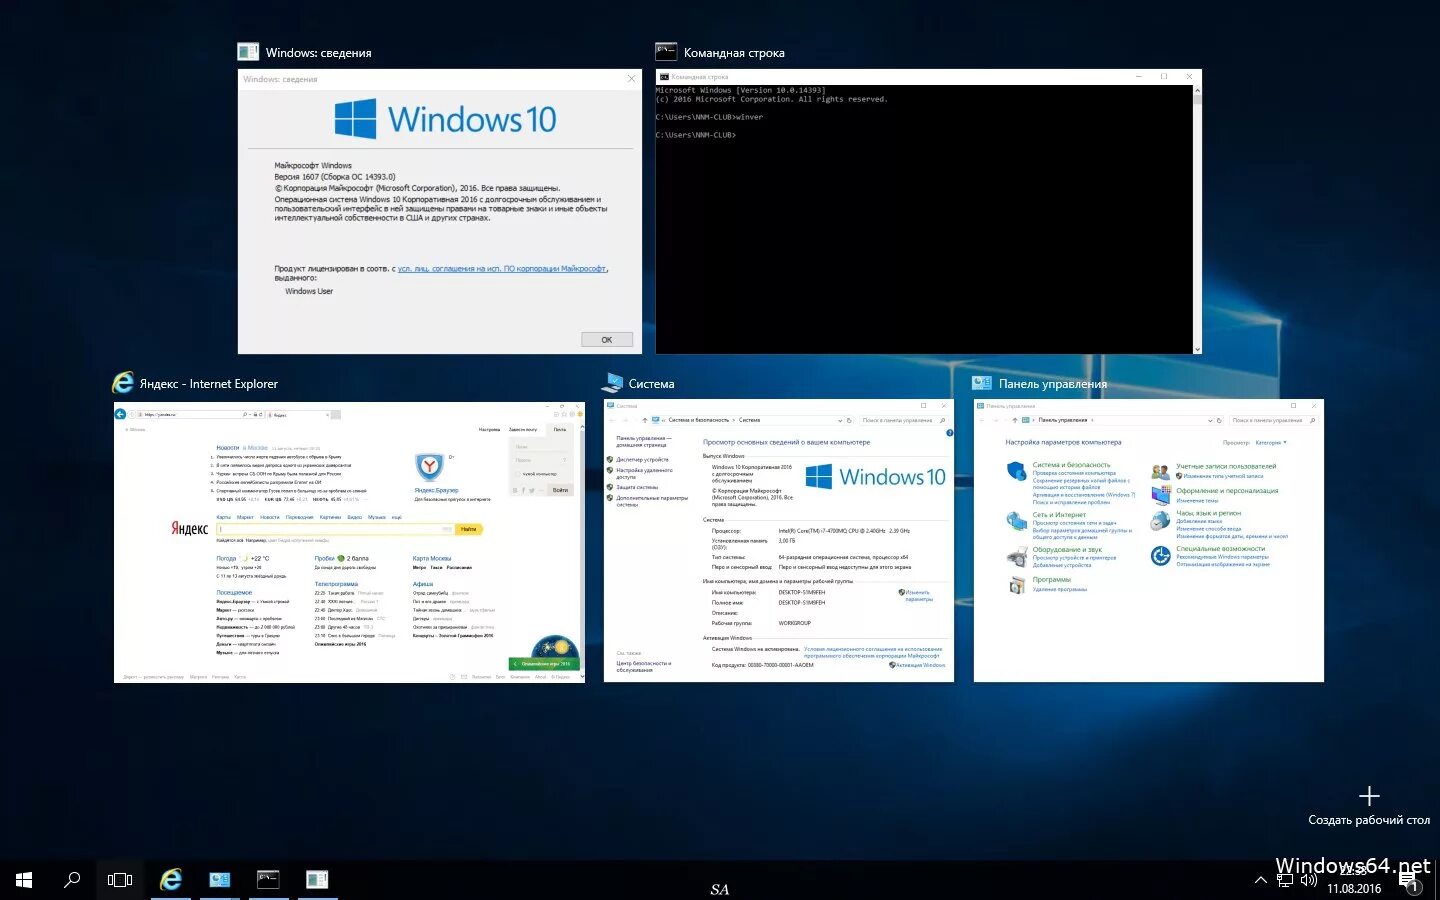Open the network tray icon
Screen dimensions: 1440x900
pyautogui.click(x=1285, y=881)
